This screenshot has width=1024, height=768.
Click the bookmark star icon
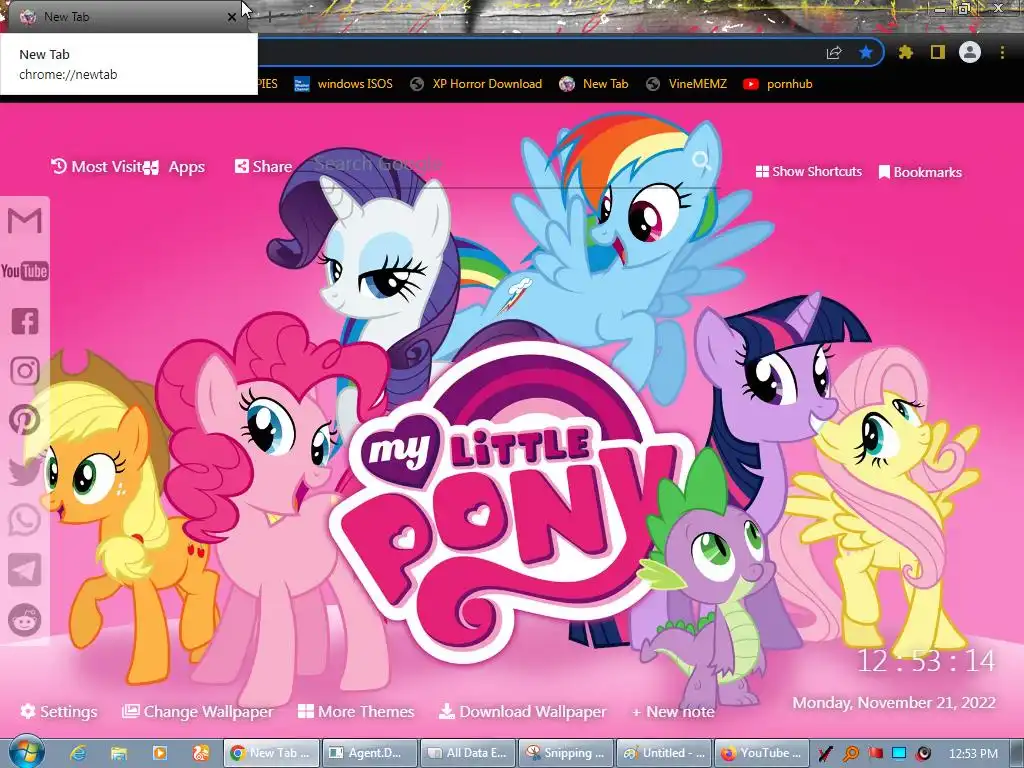866,52
